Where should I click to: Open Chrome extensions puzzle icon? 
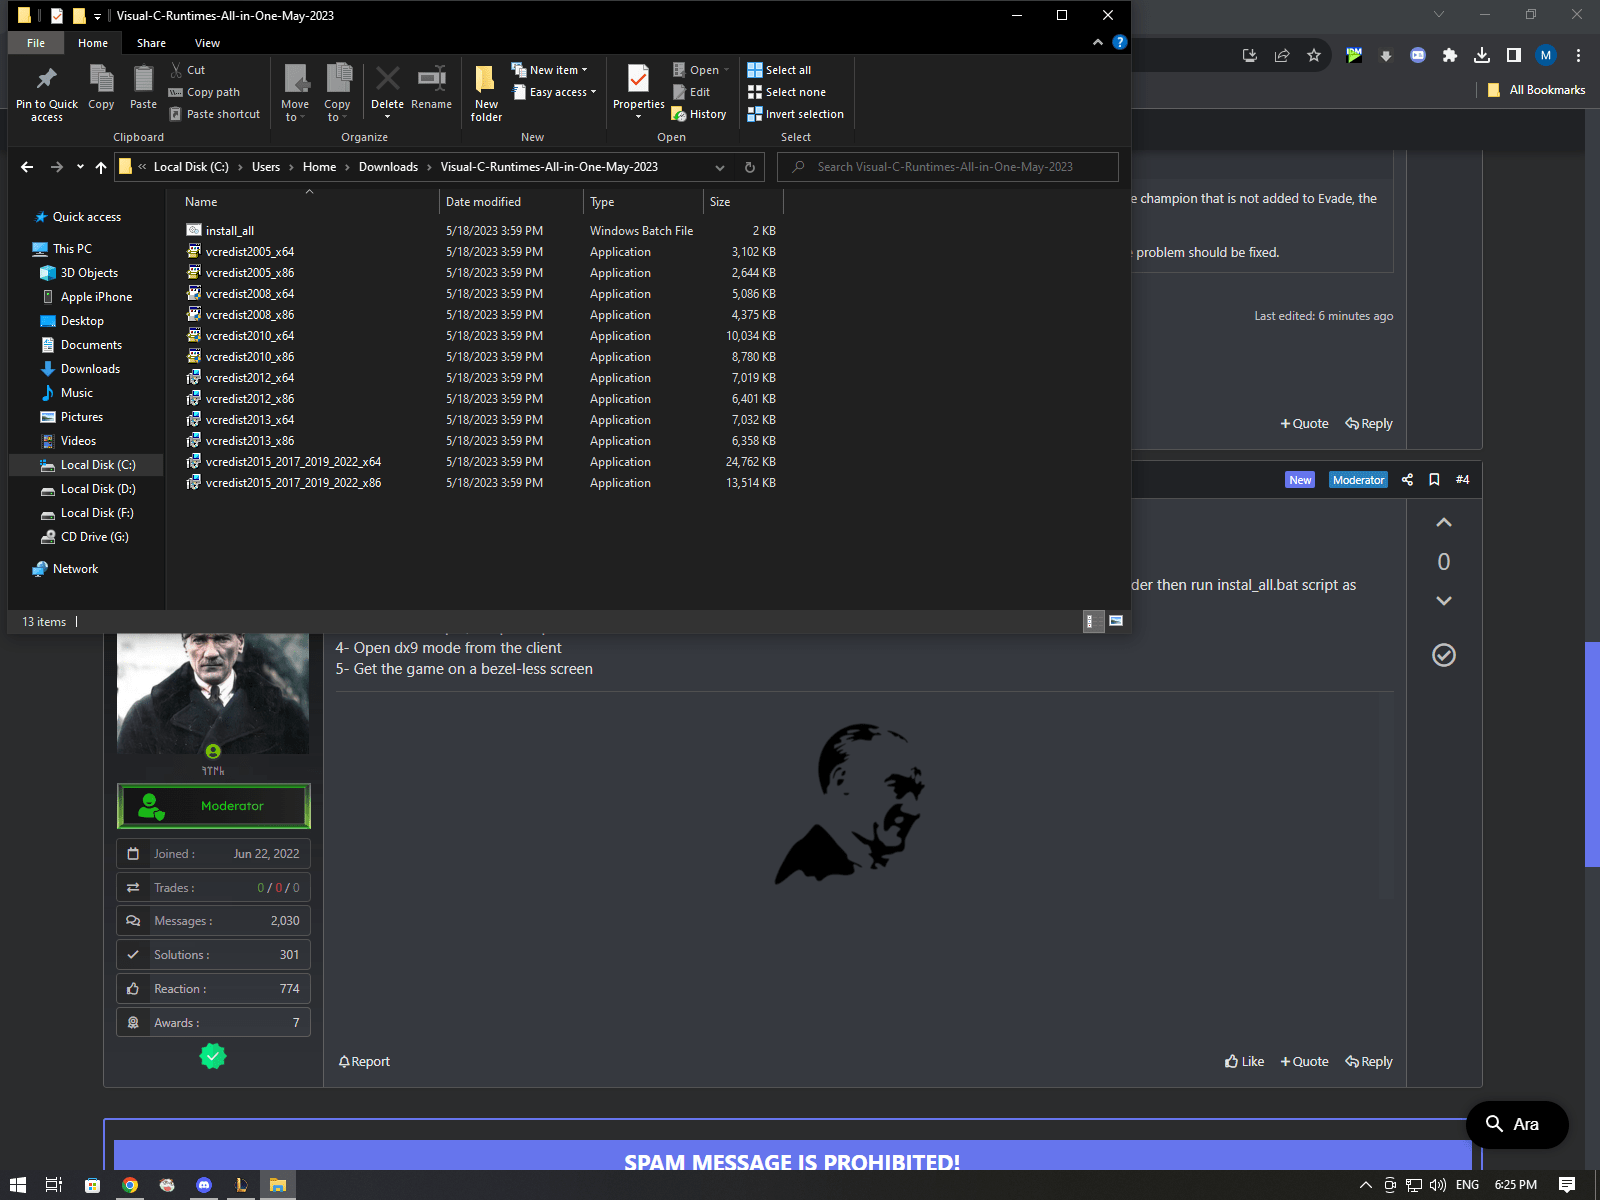click(1450, 56)
